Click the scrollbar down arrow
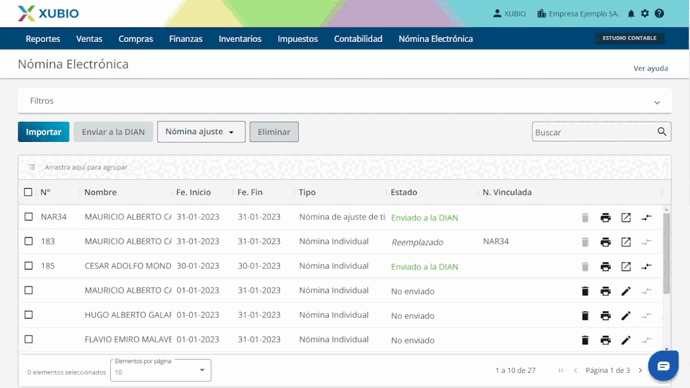690x388 pixels. 666,349
